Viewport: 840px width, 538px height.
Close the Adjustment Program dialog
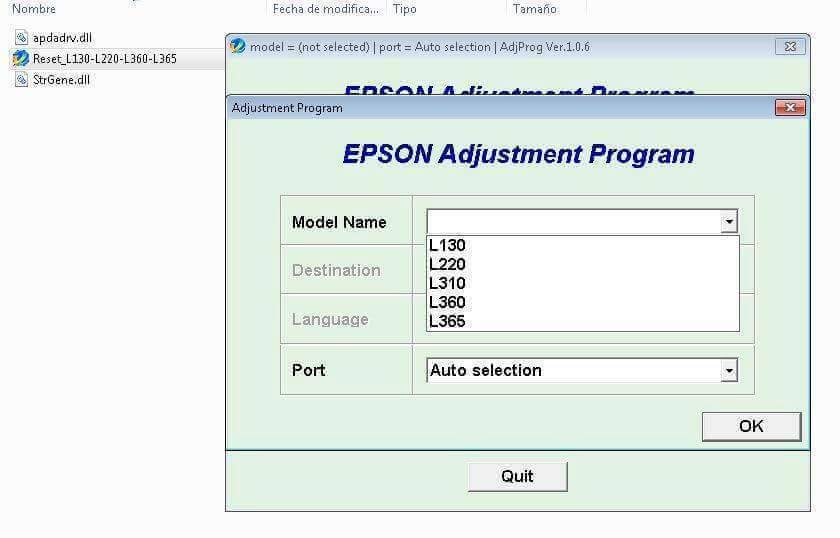click(790, 108)
